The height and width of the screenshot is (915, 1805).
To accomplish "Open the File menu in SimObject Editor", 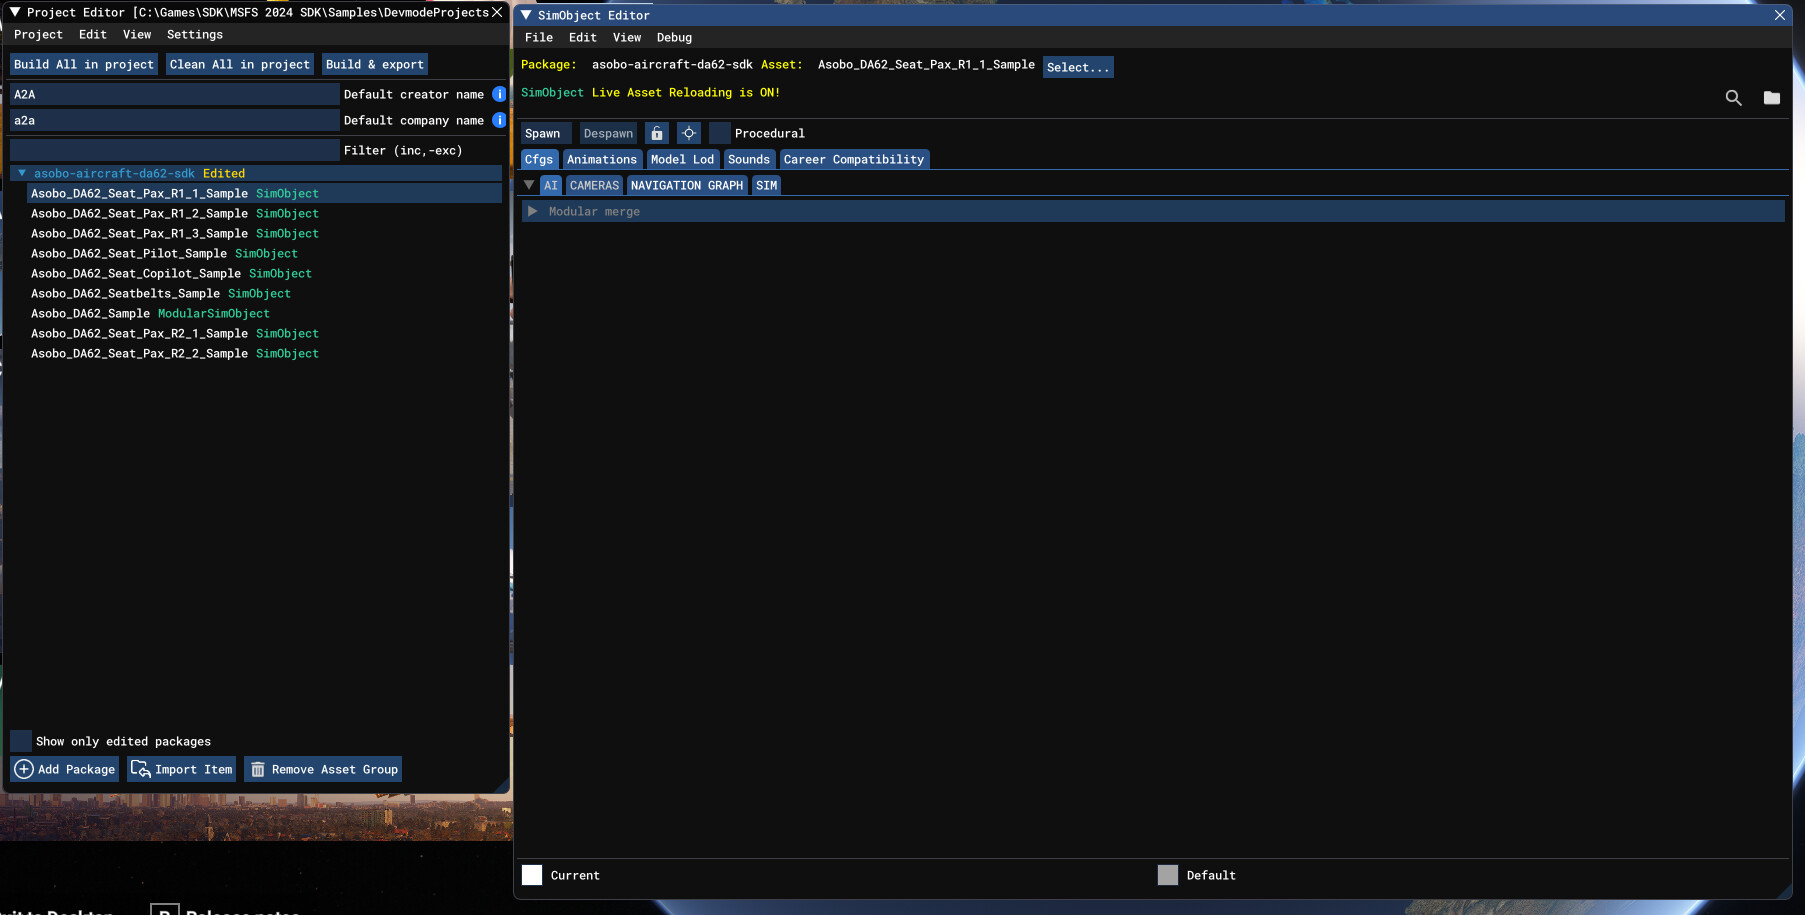I will 539,37.
